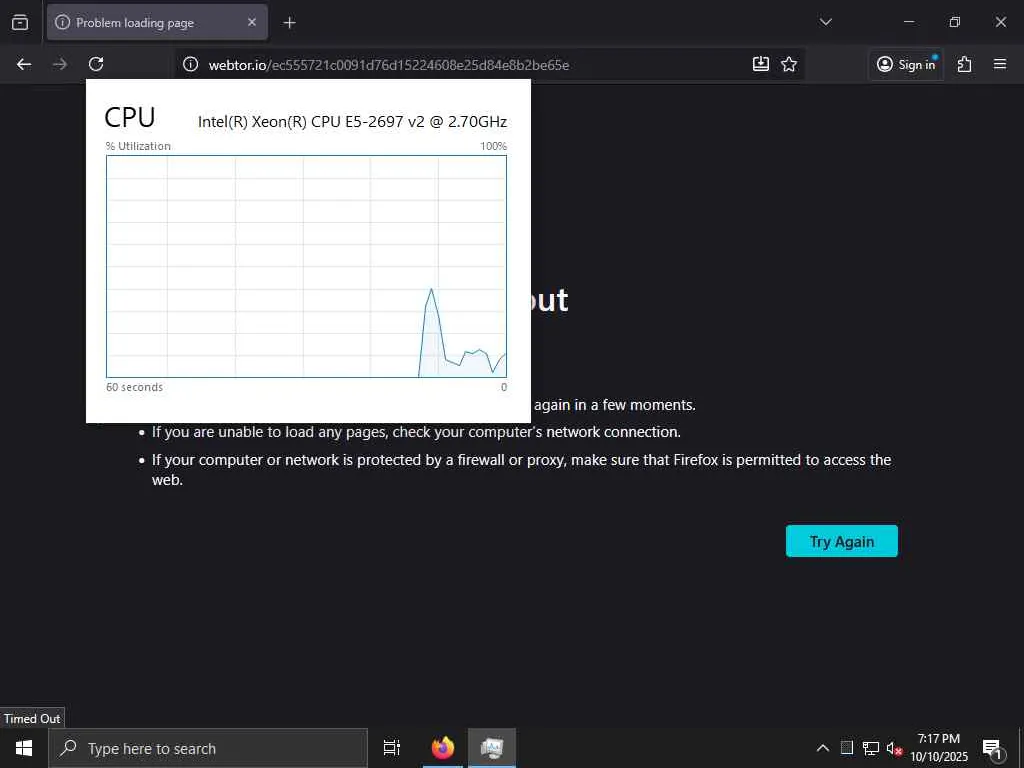Go forward one page
Viewport: 1024px width, 768px height.
60,64
